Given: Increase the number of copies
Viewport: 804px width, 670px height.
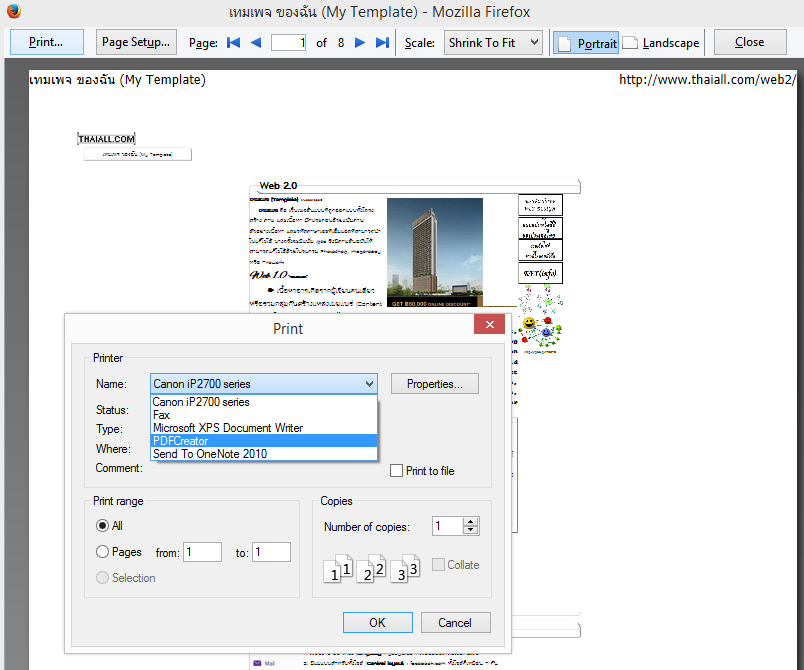Looking at the screenshot, I should click(x=472, y=521).
